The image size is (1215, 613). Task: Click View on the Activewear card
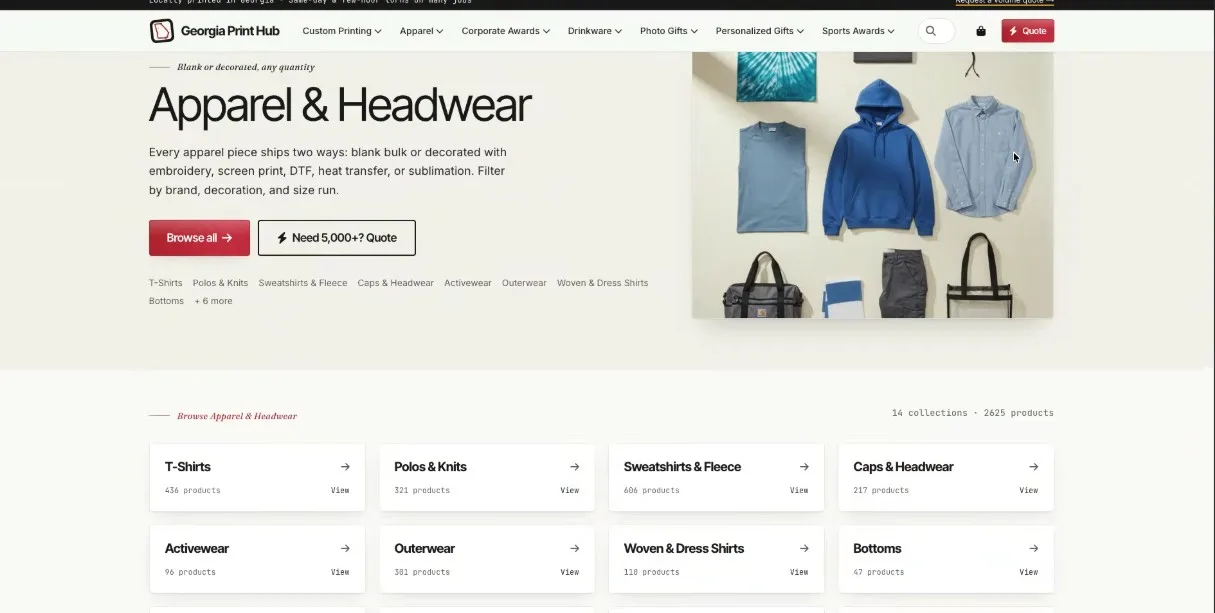tap(340, 572)
